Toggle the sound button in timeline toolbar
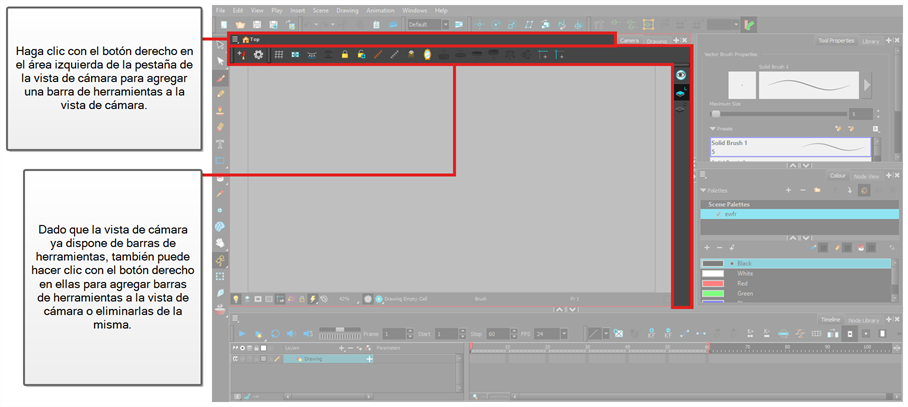908x407 pixels. click(290, 332)
